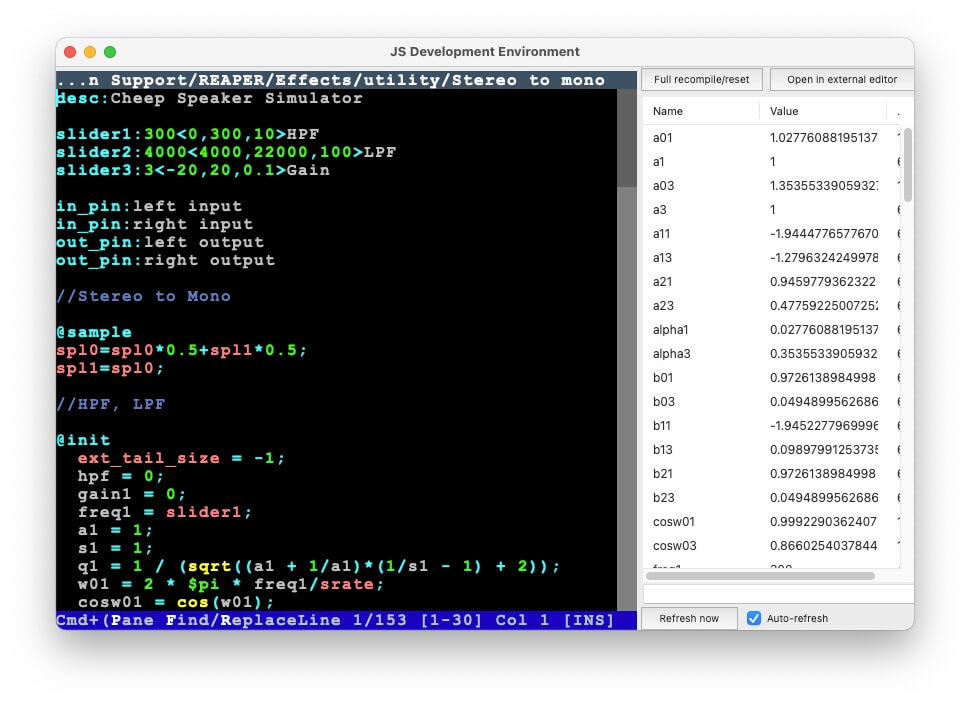The width and height of the screenshot is (970, 704).
Task: Close the JS Development Environment window
Action: click(x=70, y=52)
